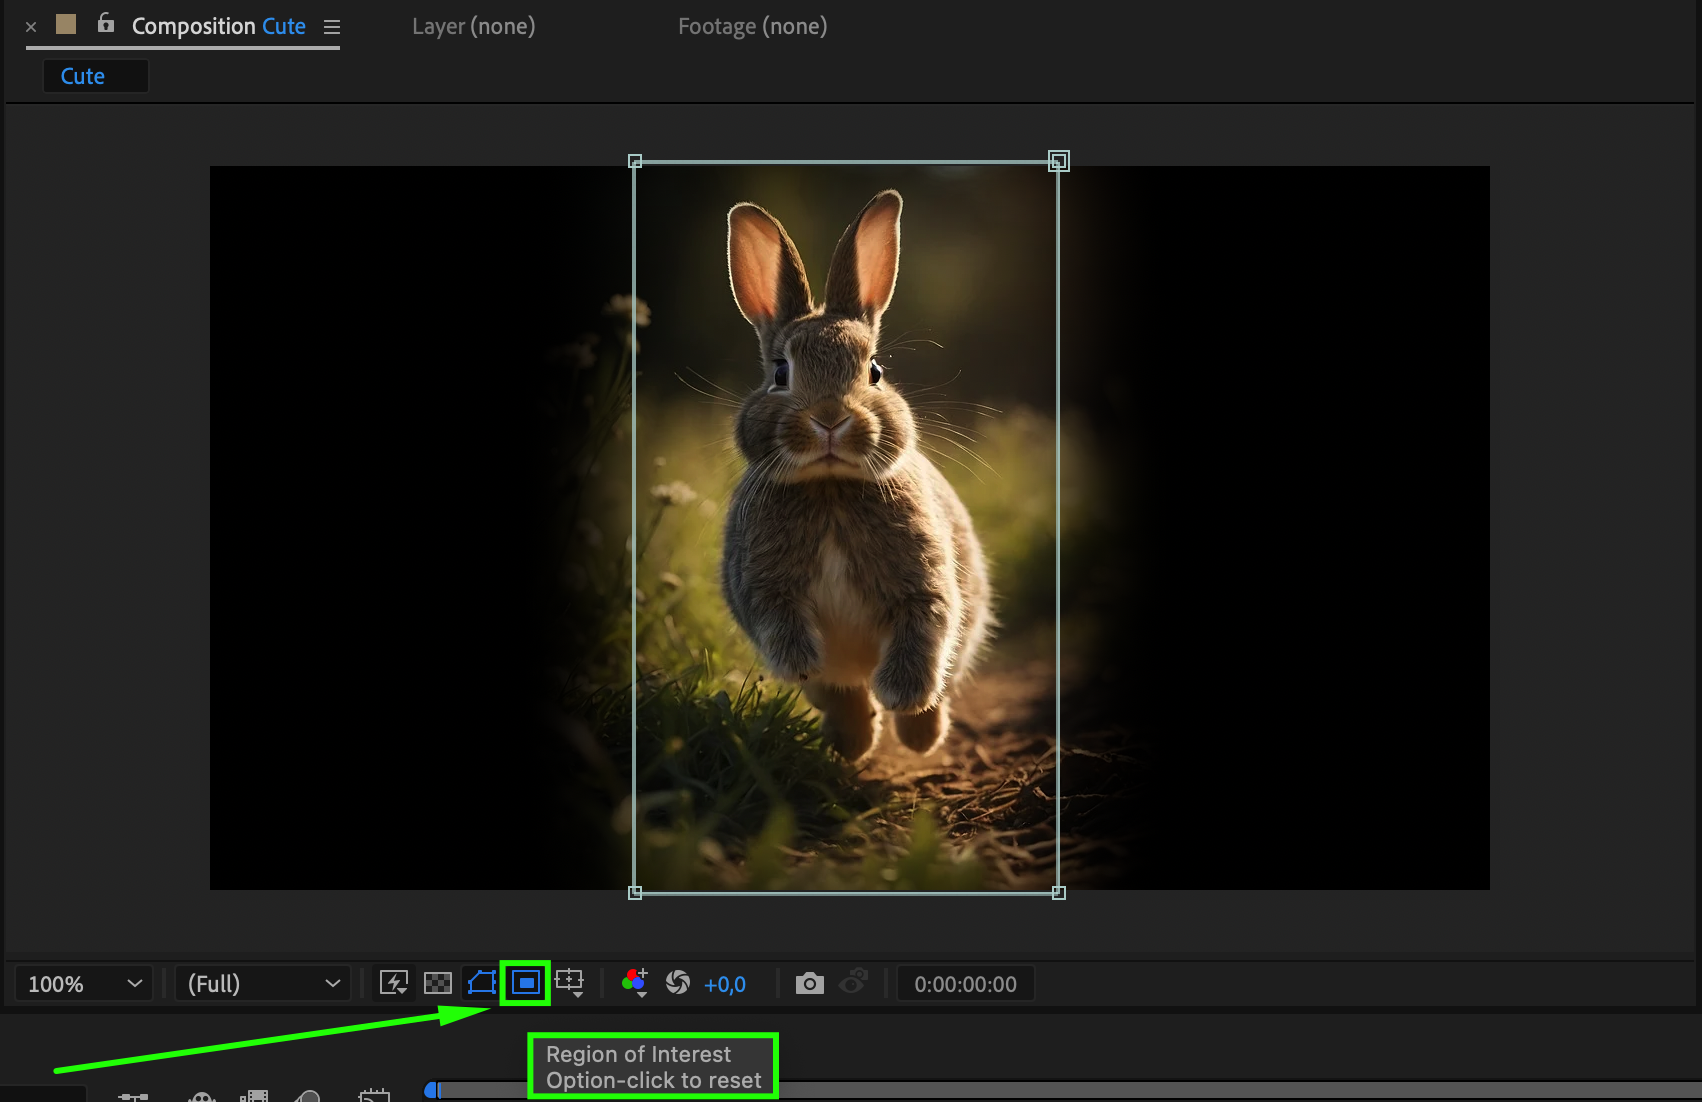Viewport: 1702px width, 1102px height.
Task: Open grid and guide options
Action: click(x=570, y=983)
